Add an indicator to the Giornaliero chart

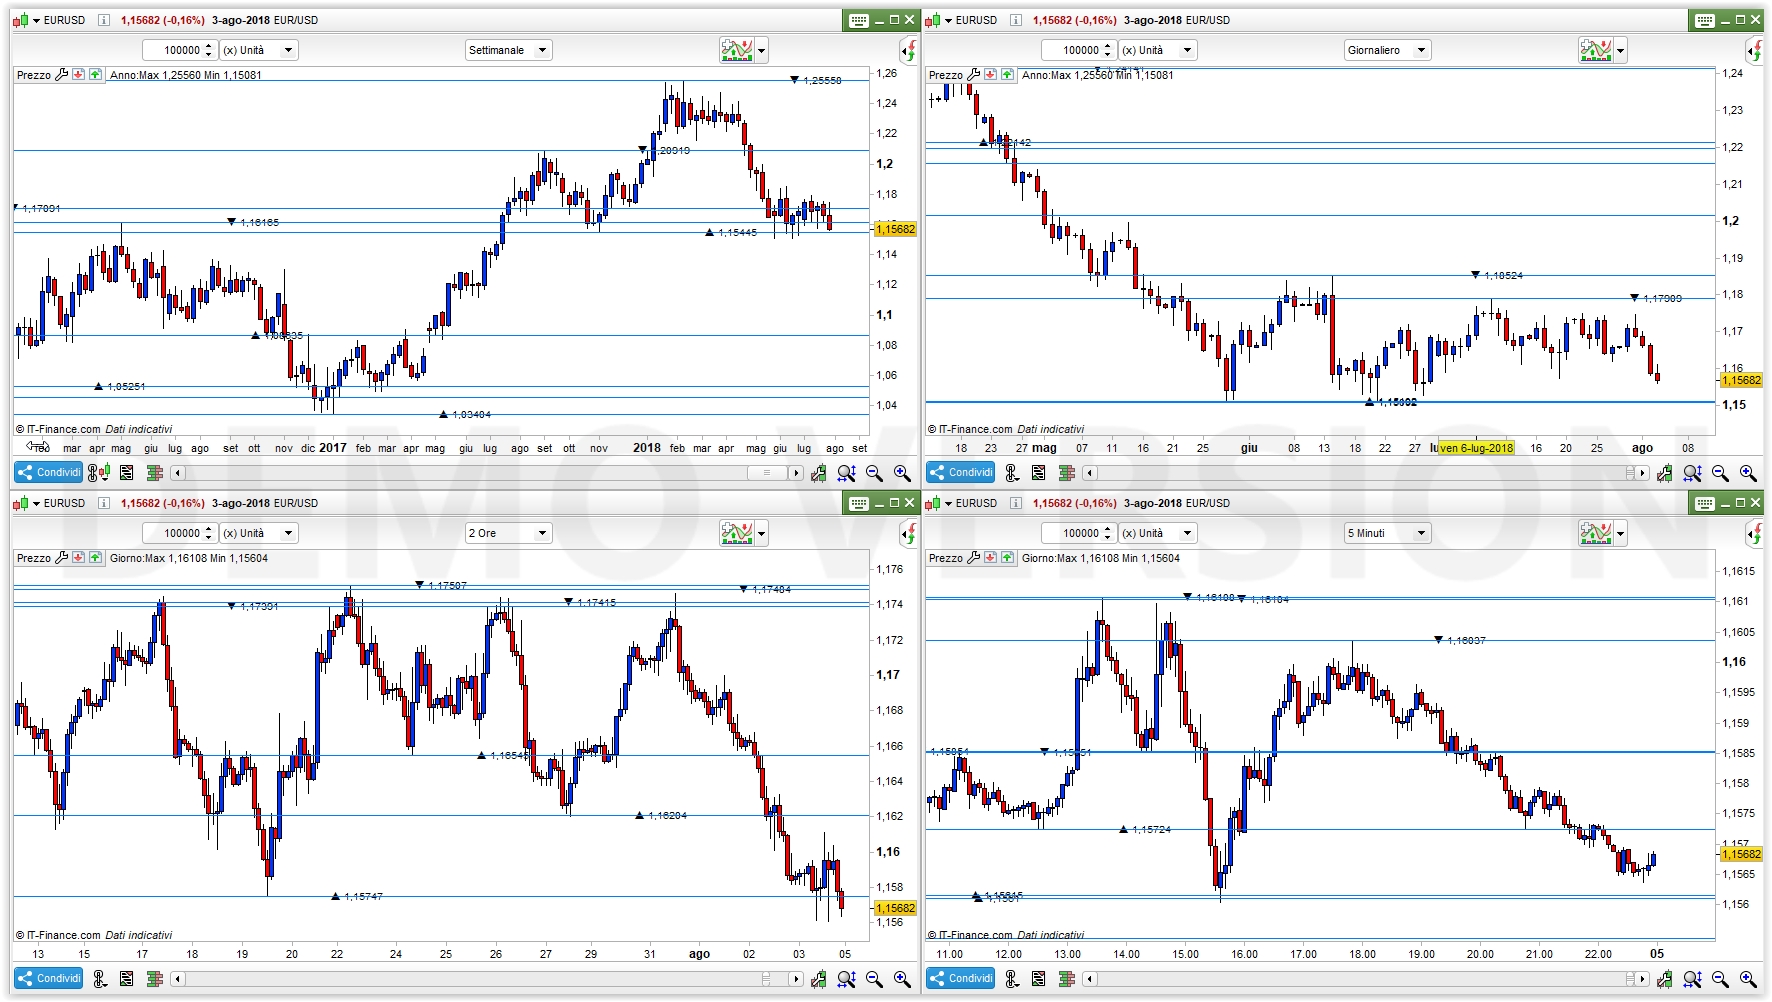coord(1596,50)
